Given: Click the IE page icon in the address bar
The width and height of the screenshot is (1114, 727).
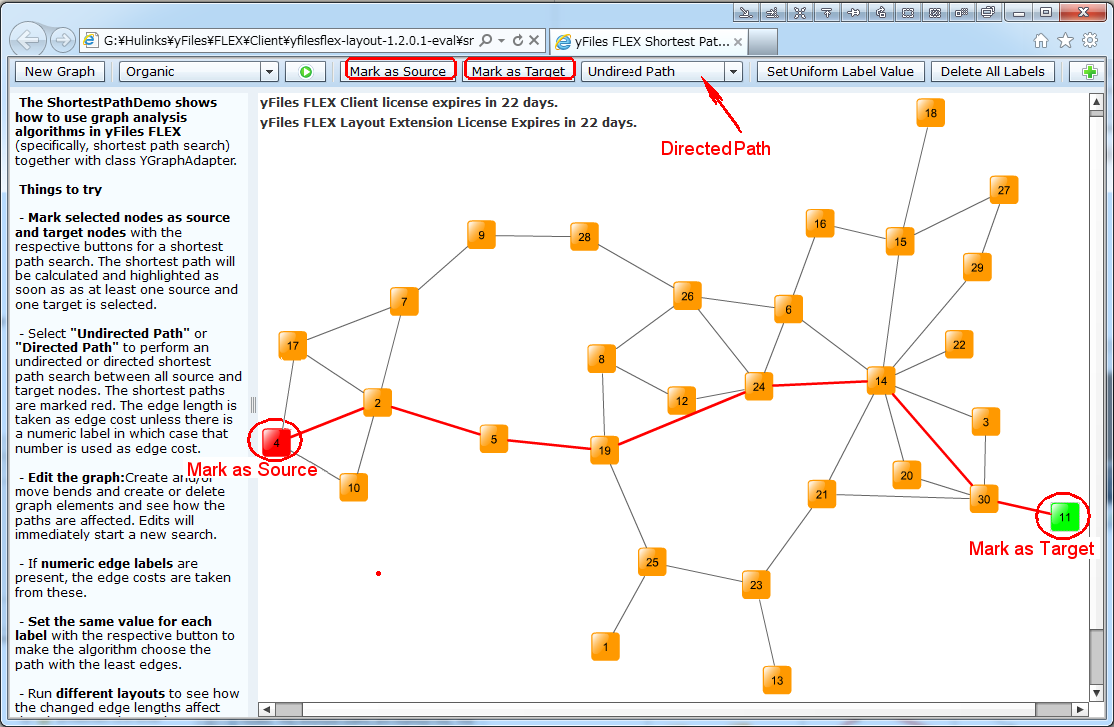Looking at the screenshot, I should pos(90,41).
